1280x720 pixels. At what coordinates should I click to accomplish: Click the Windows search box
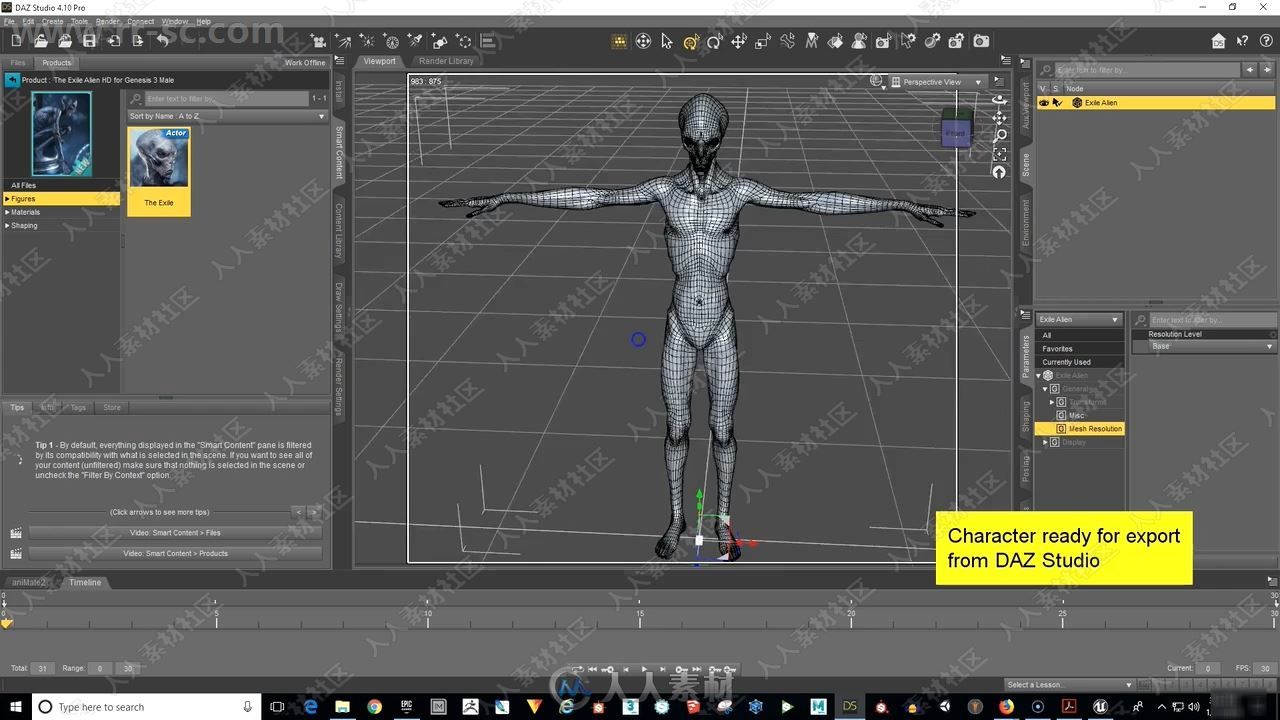pos(147,707)
